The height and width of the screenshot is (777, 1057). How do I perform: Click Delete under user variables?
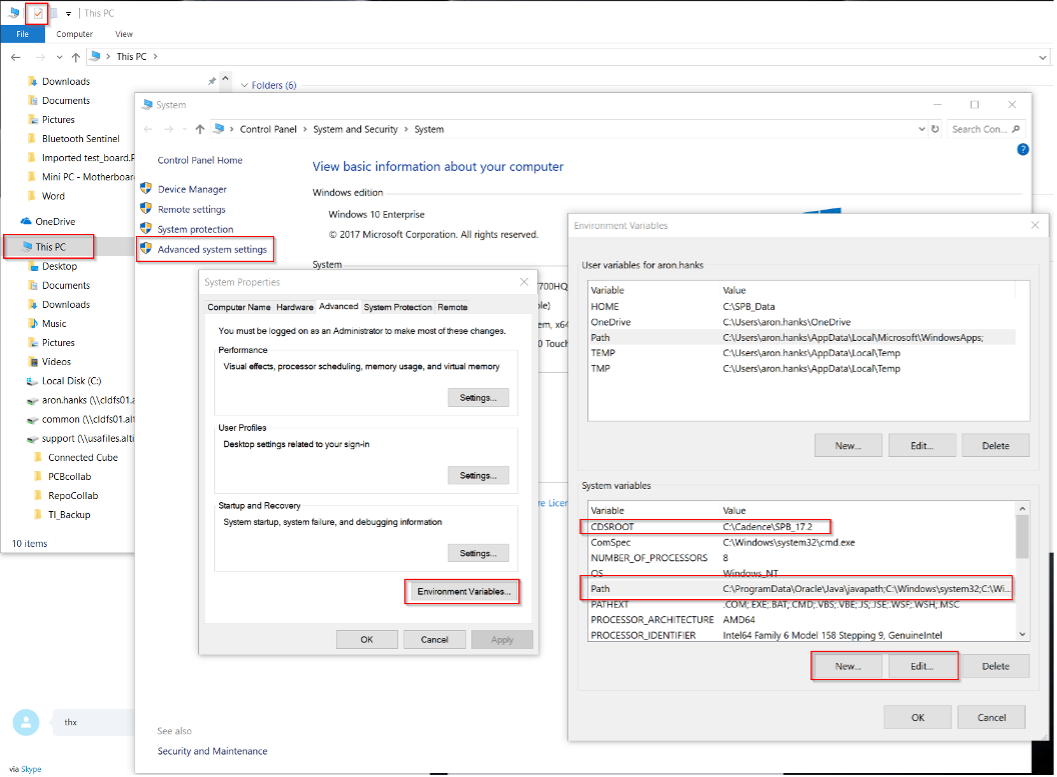click(x=996, y=446)
